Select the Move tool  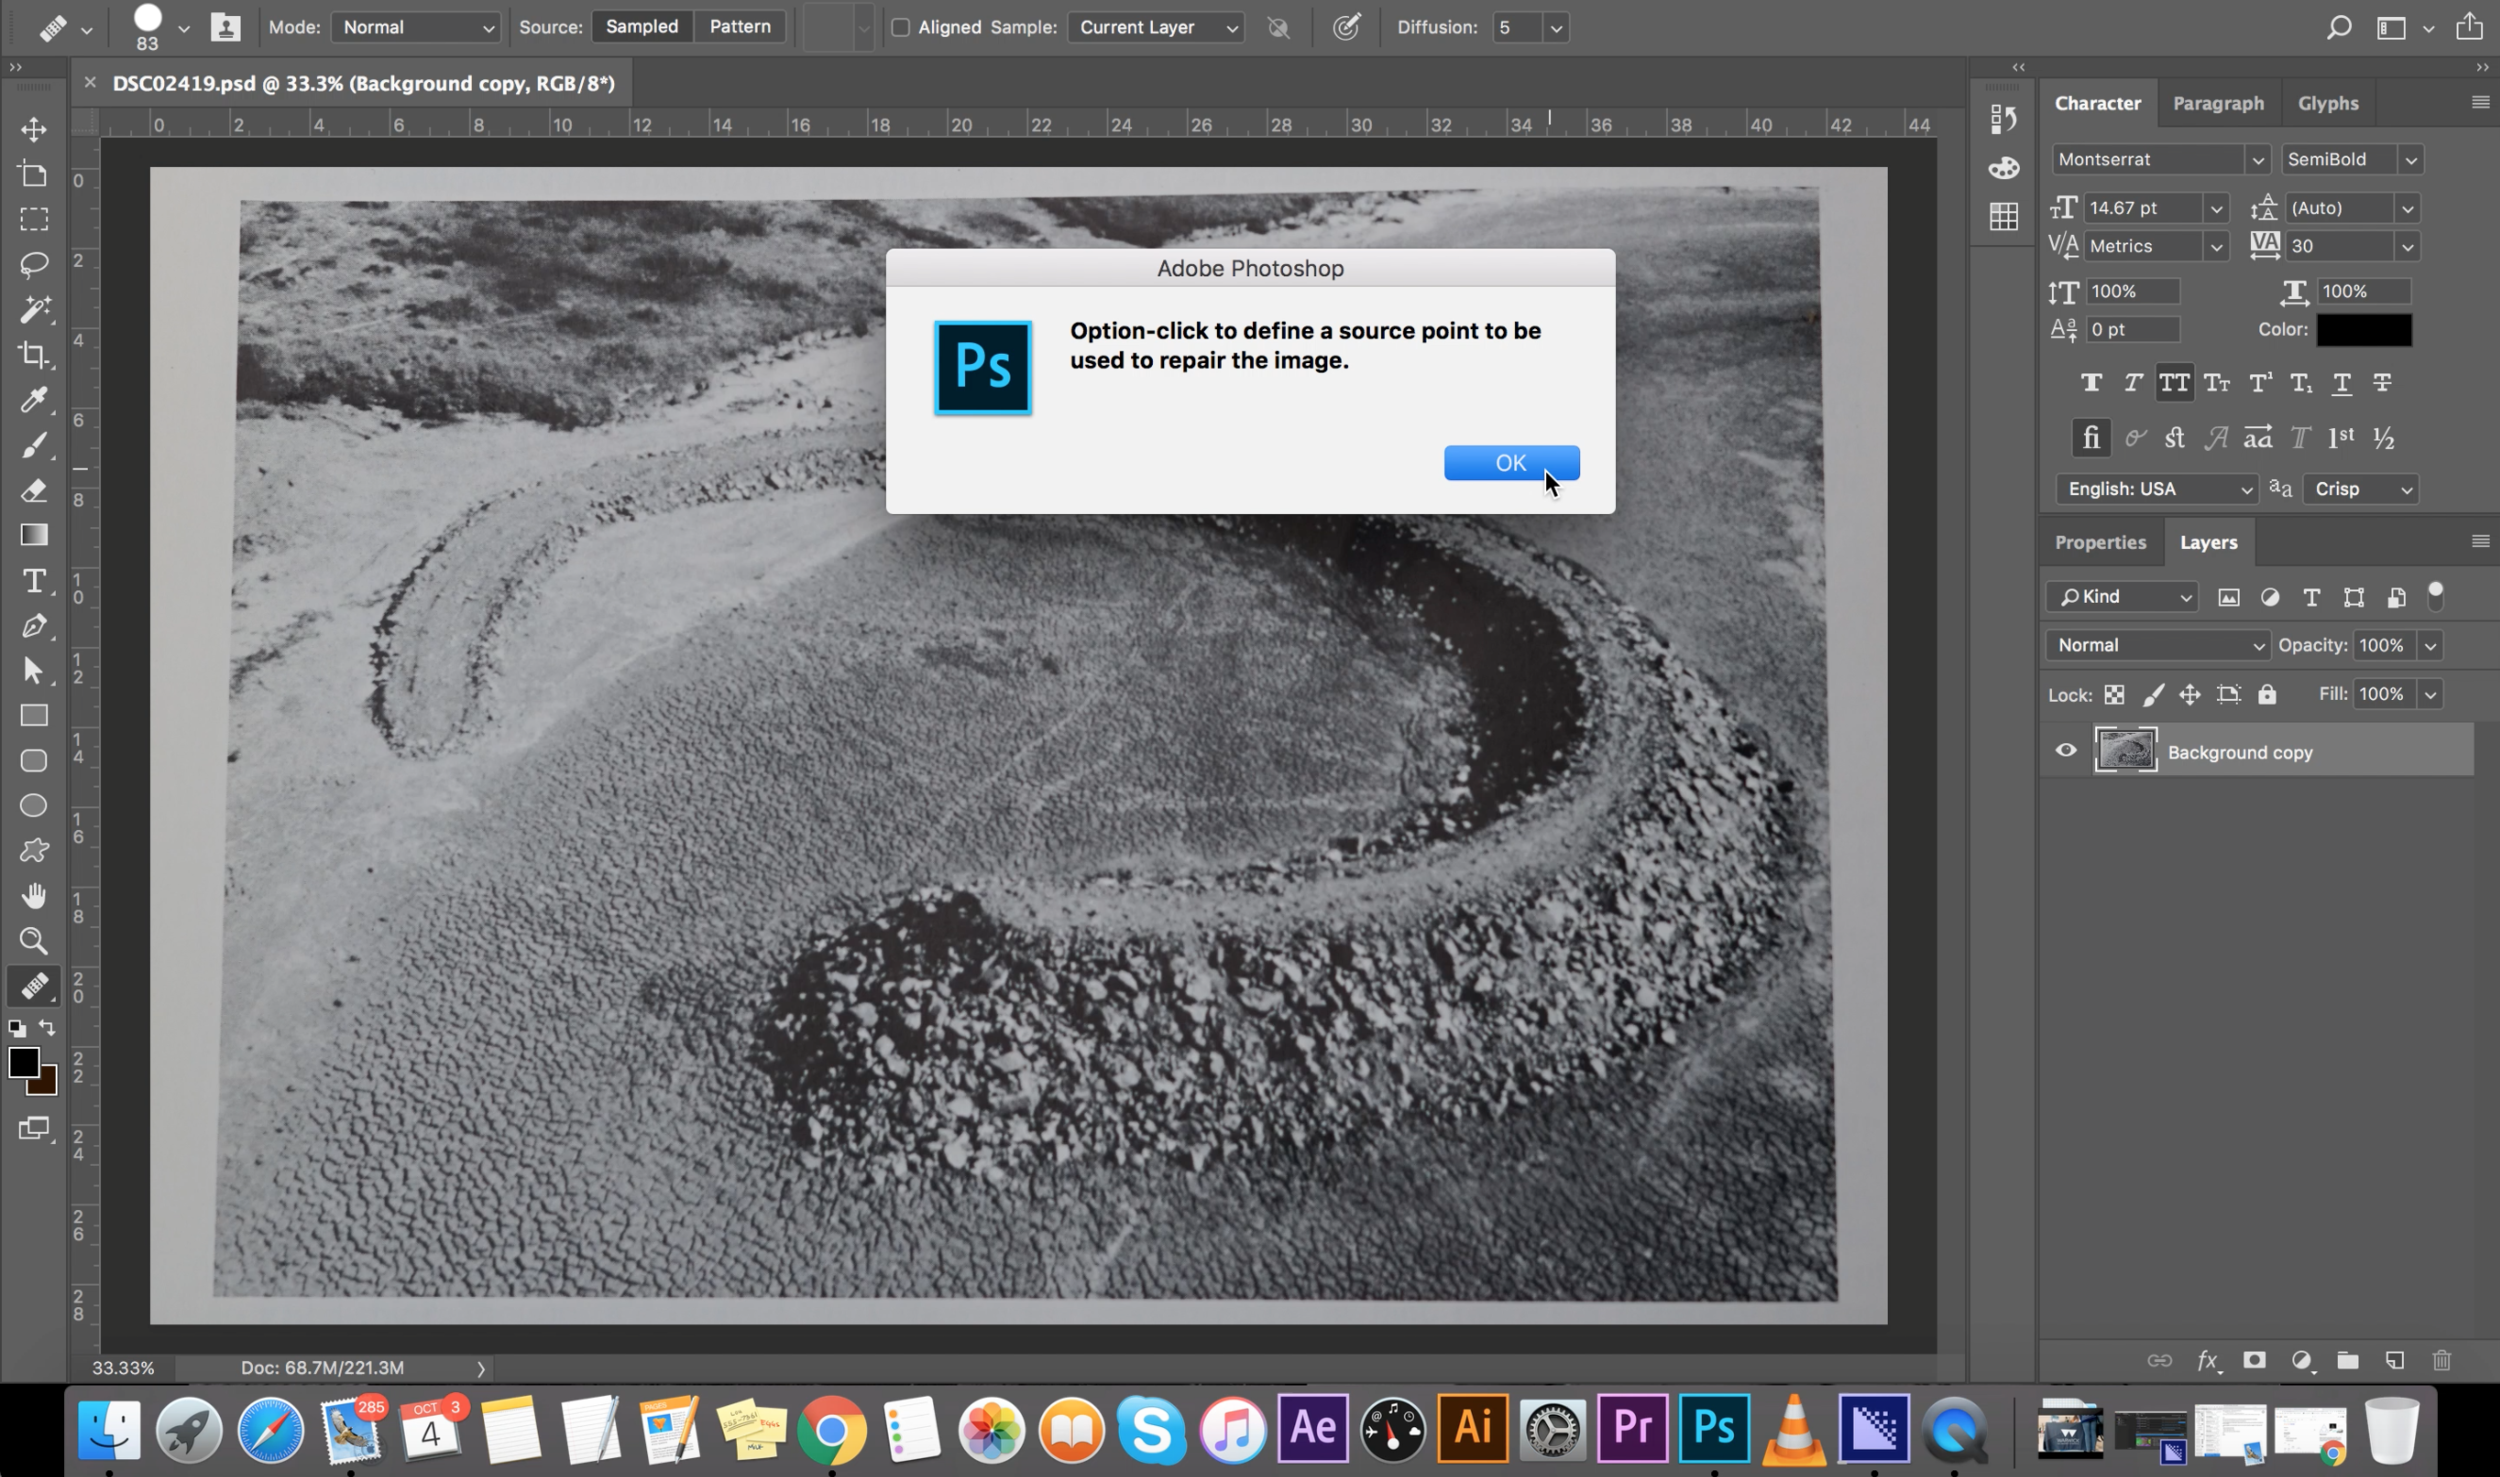point(34,129)
